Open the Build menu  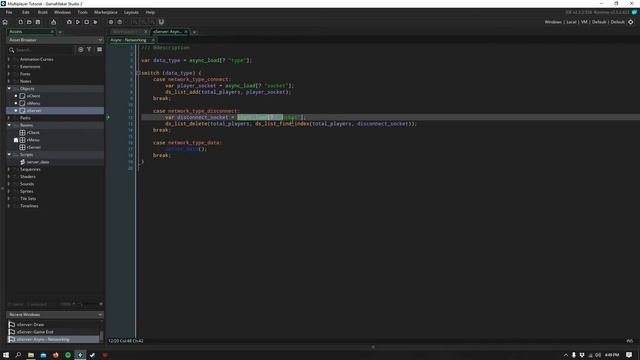tap(42, 12)
